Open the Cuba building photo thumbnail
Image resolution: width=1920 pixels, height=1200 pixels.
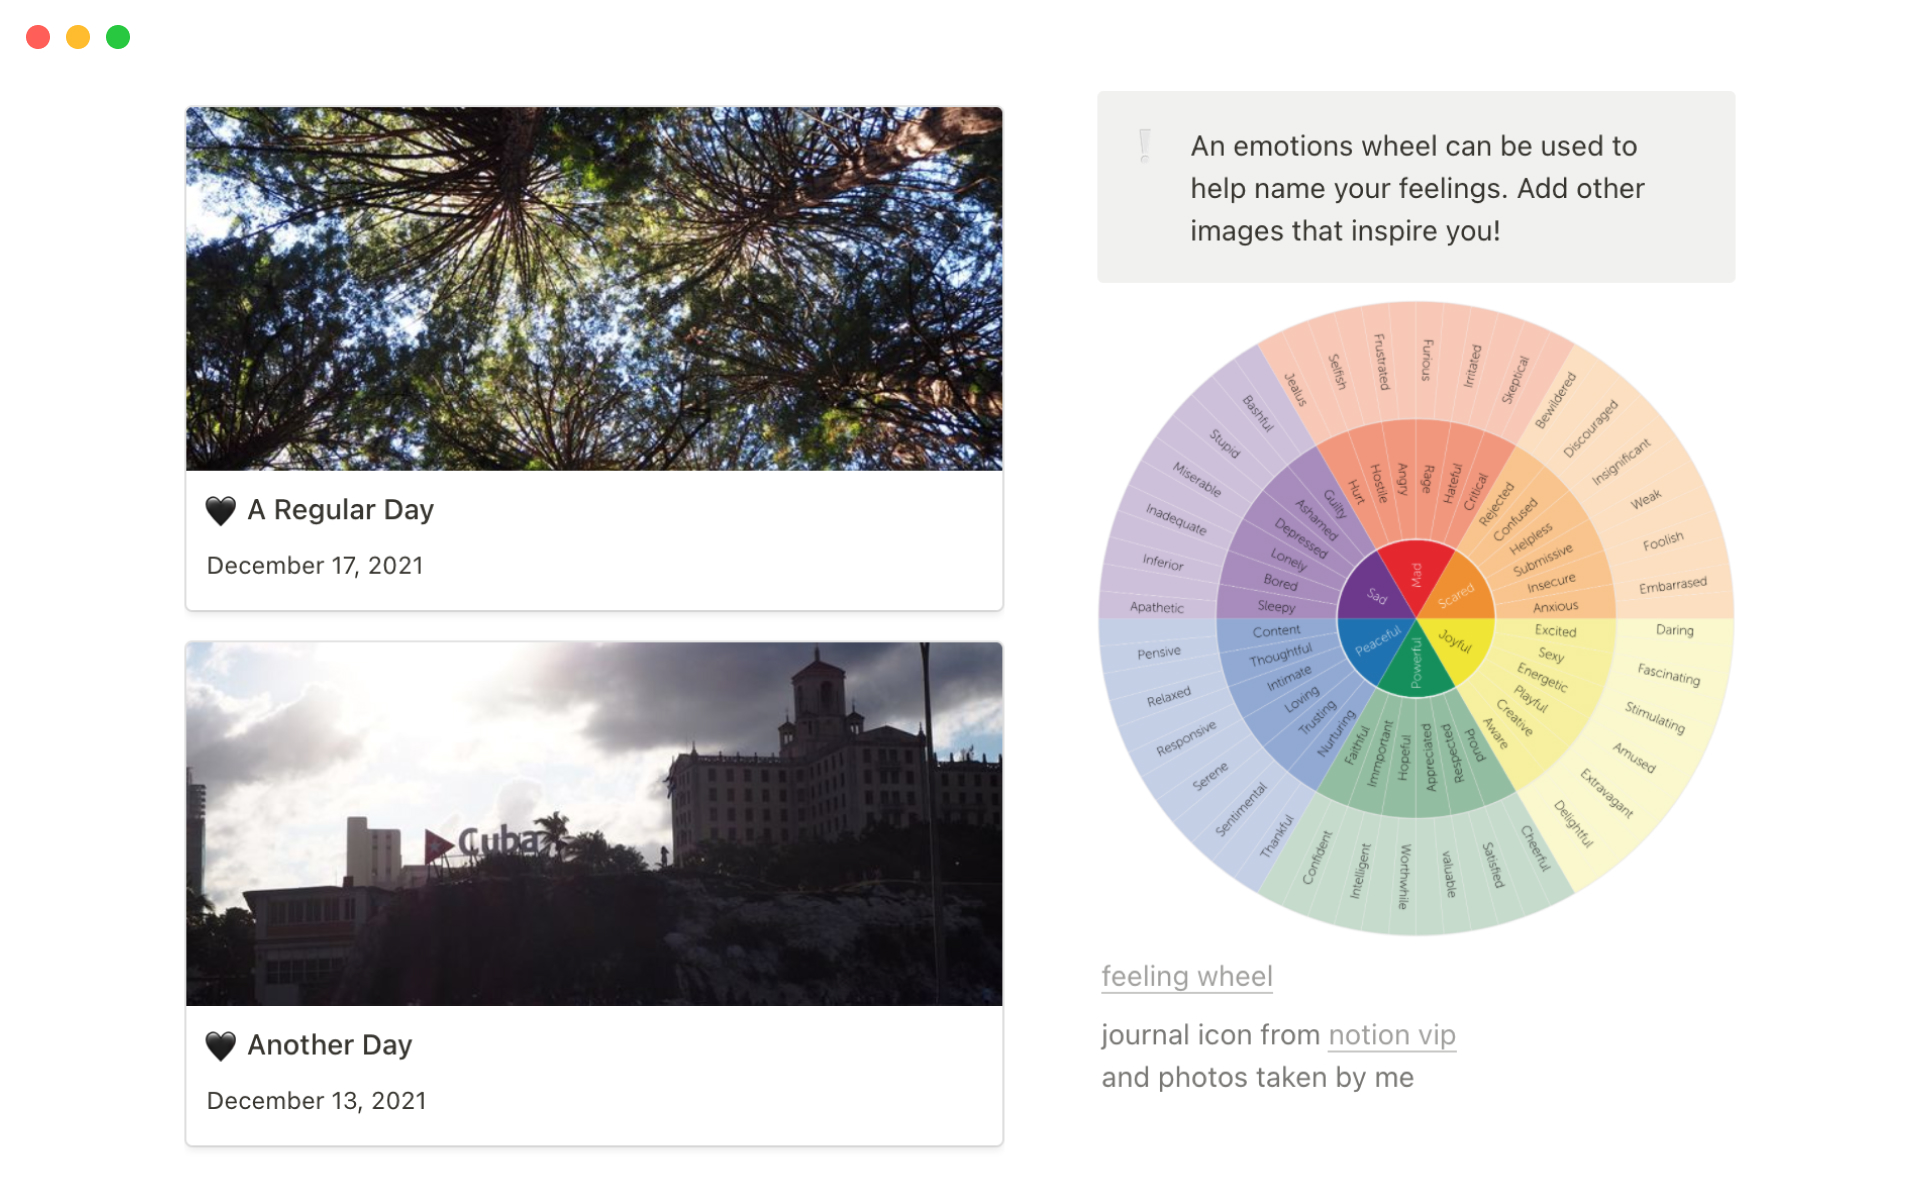click(x=594, y=823)
